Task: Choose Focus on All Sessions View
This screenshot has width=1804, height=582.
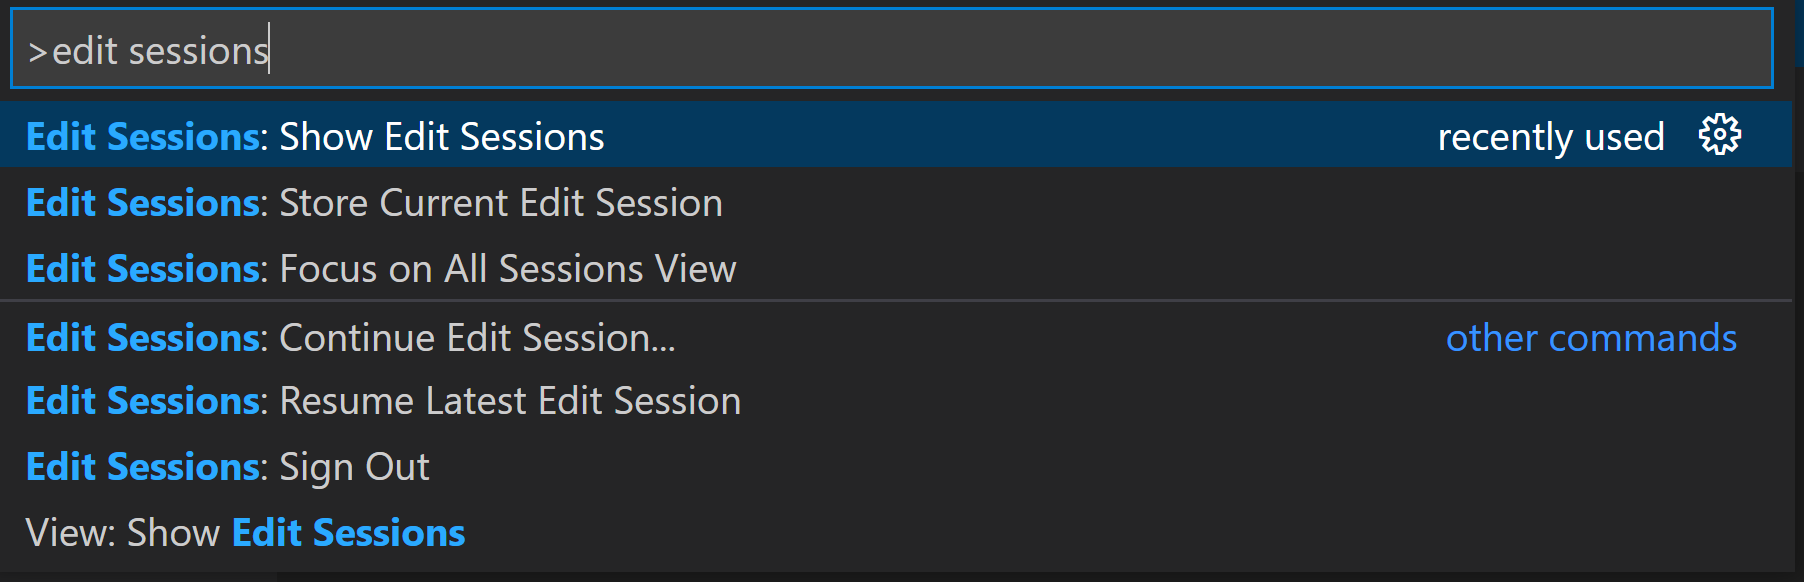Action: point(400,268)
